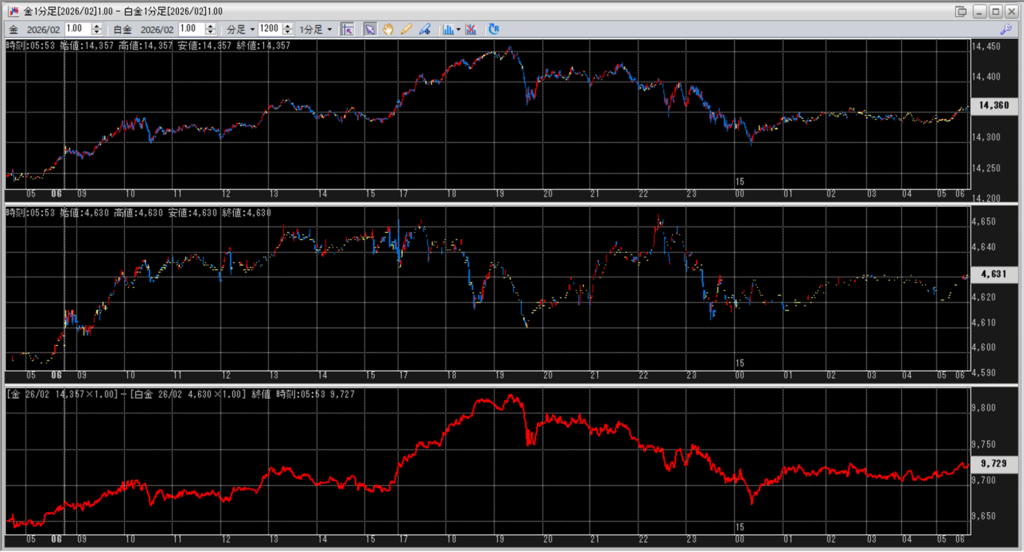
Task: Select the arrow pointer cursor tool
Action: pos(370,29)
